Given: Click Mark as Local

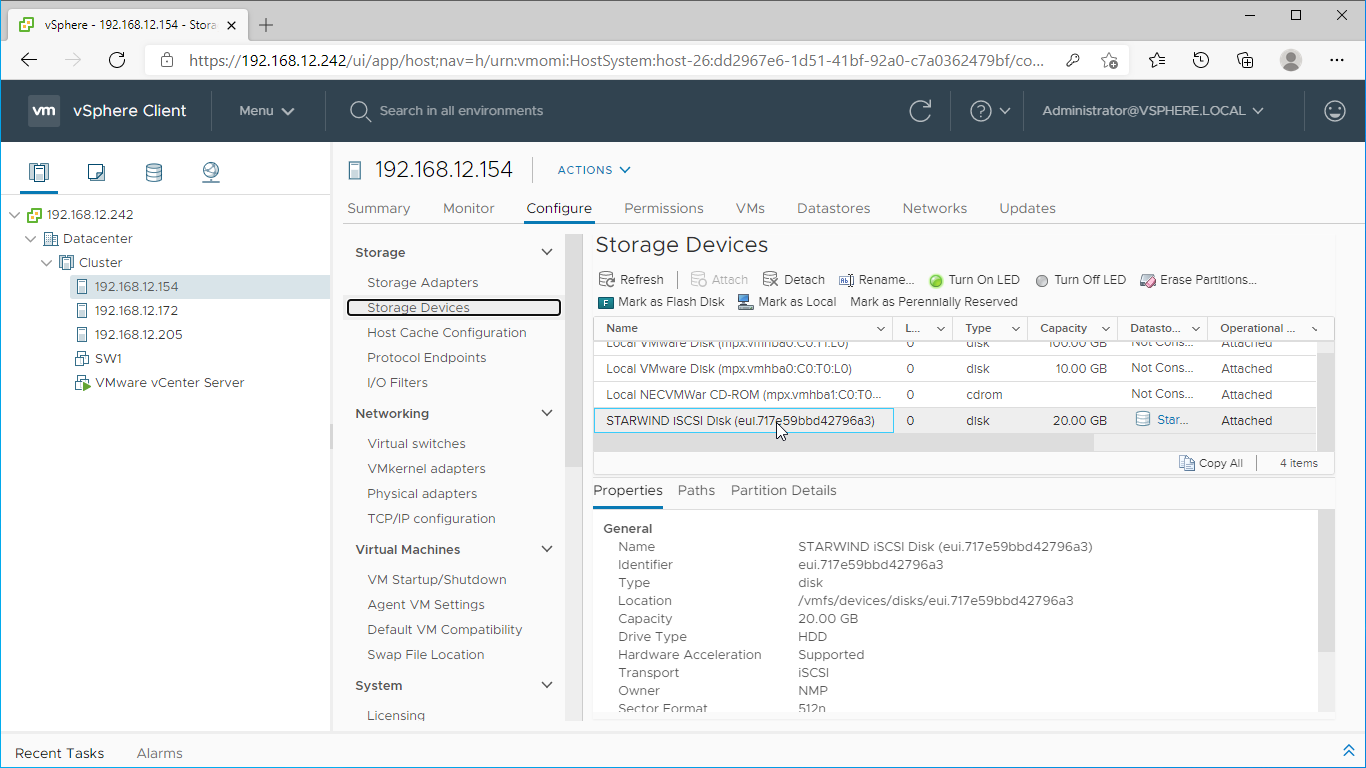Looking at the screenshot, I should (787, 302).
